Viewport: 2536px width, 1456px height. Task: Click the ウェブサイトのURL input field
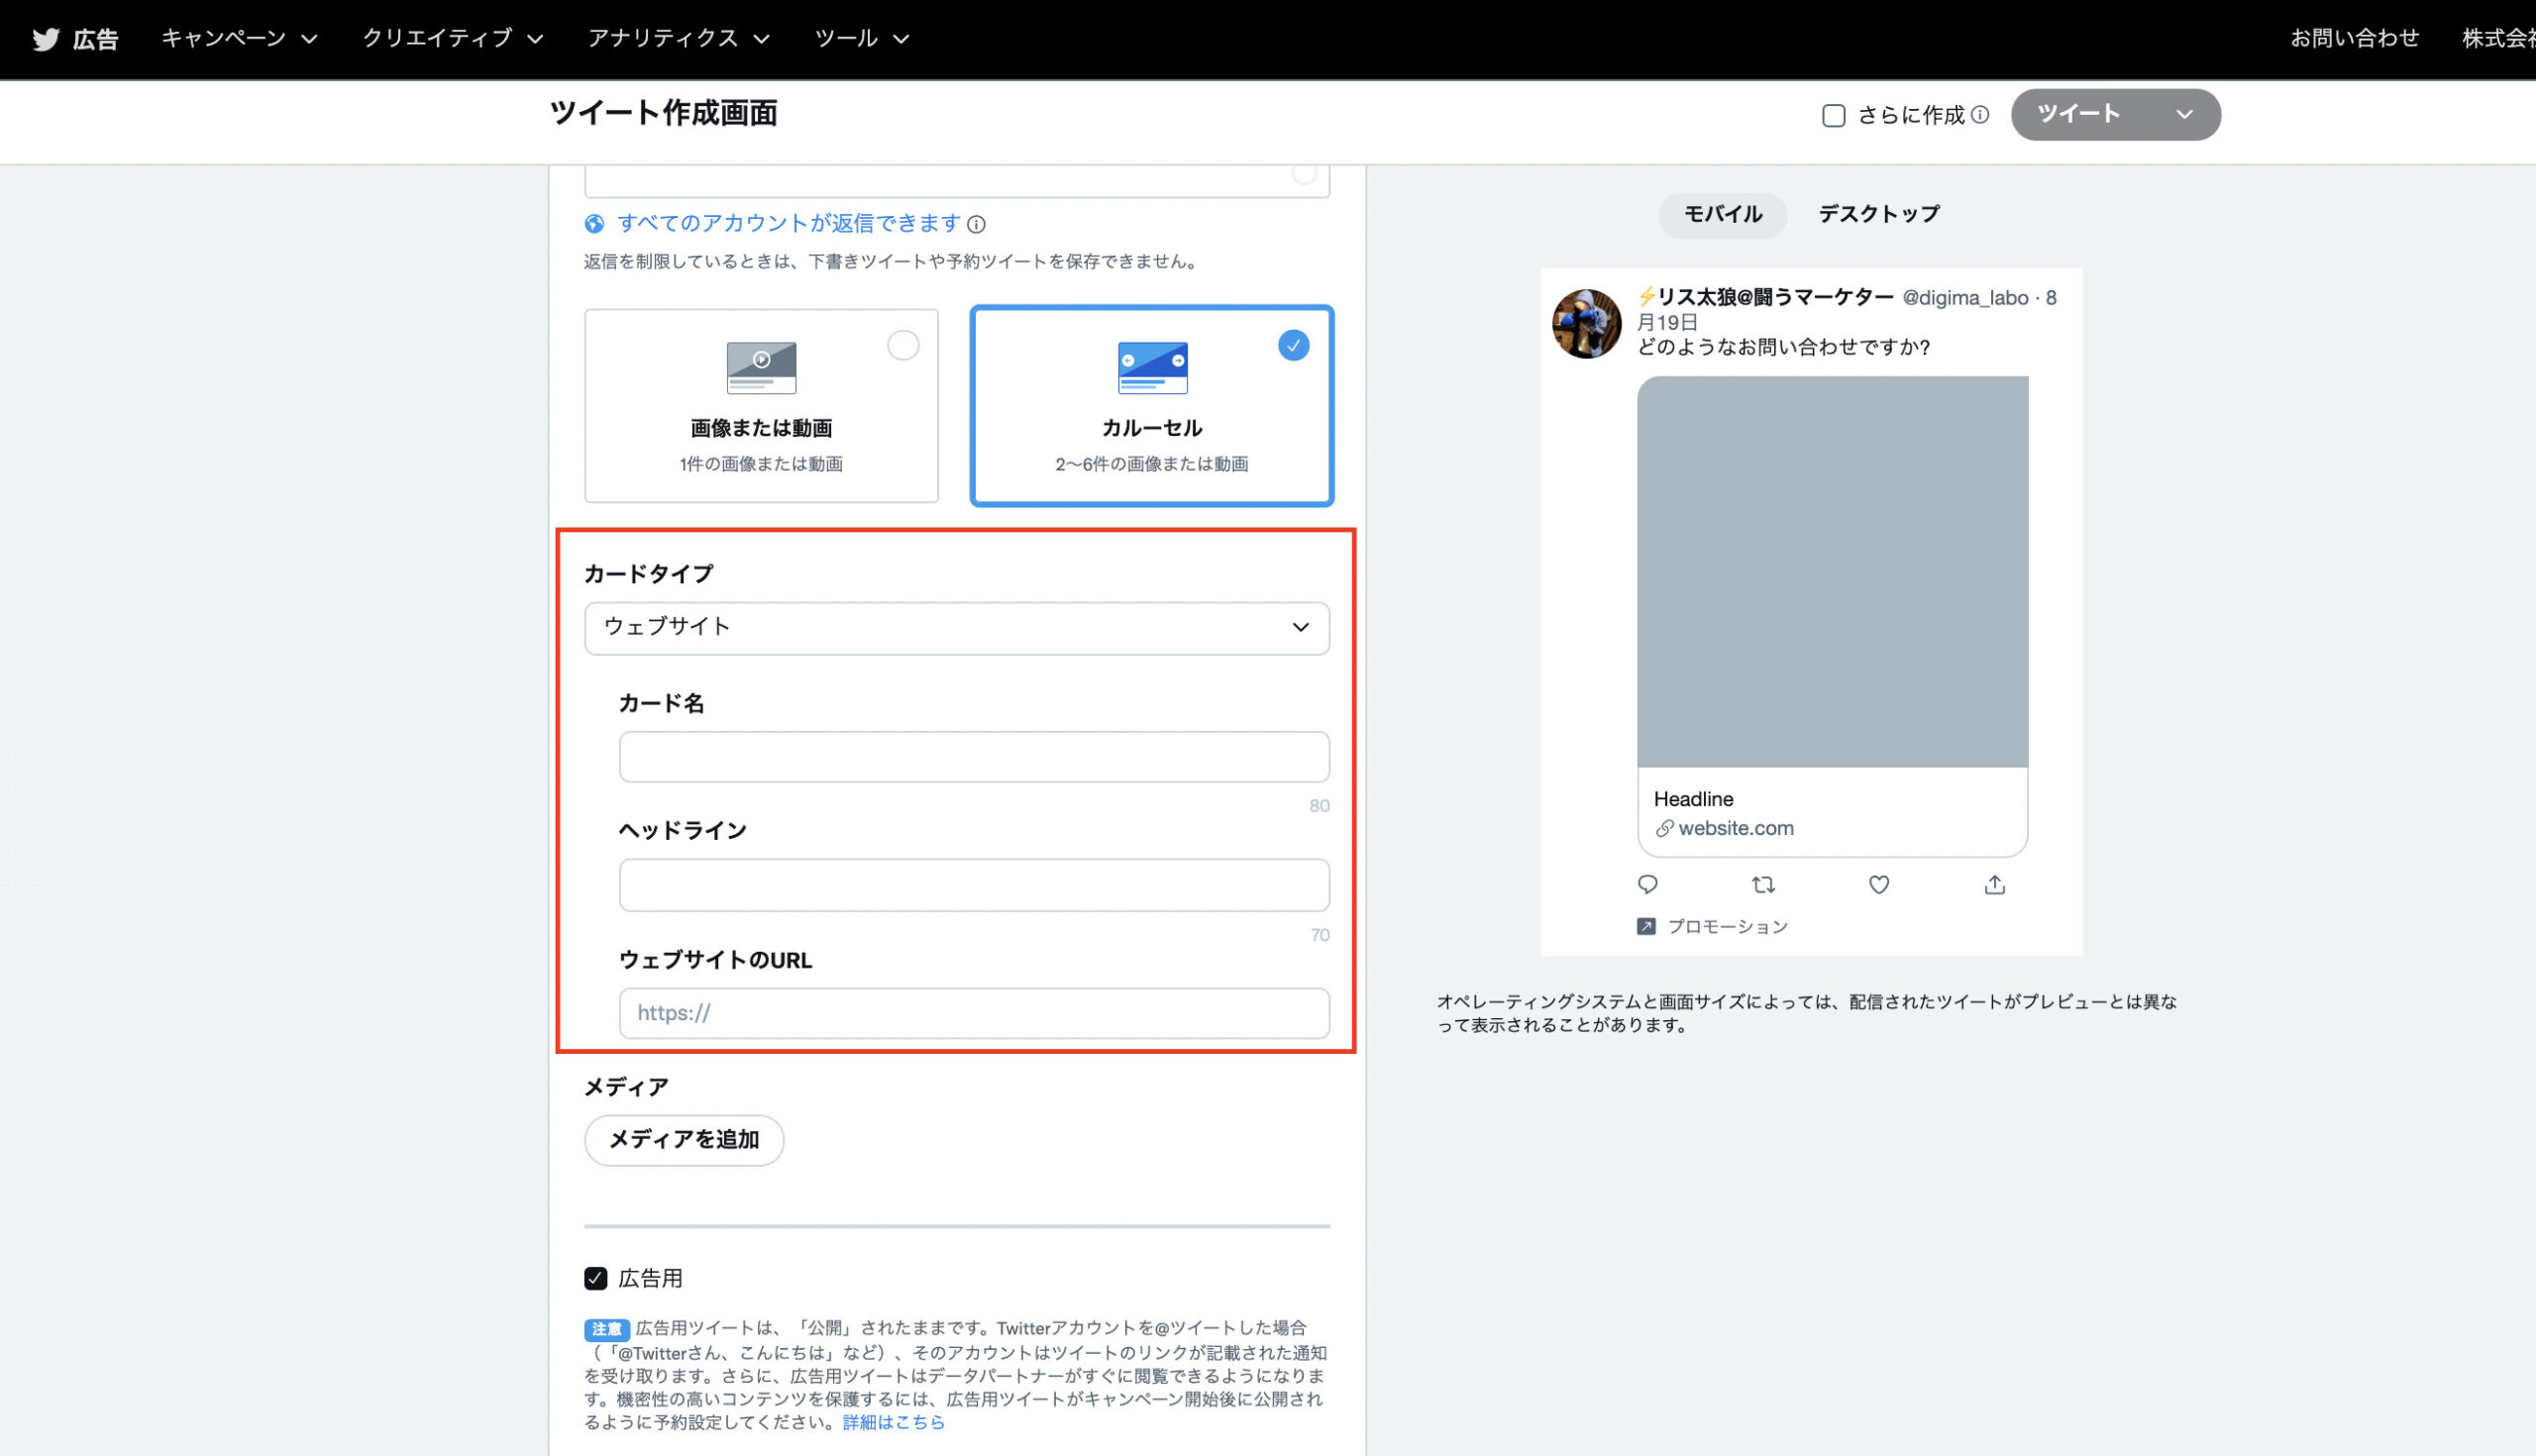click(x=973, y=1012)
